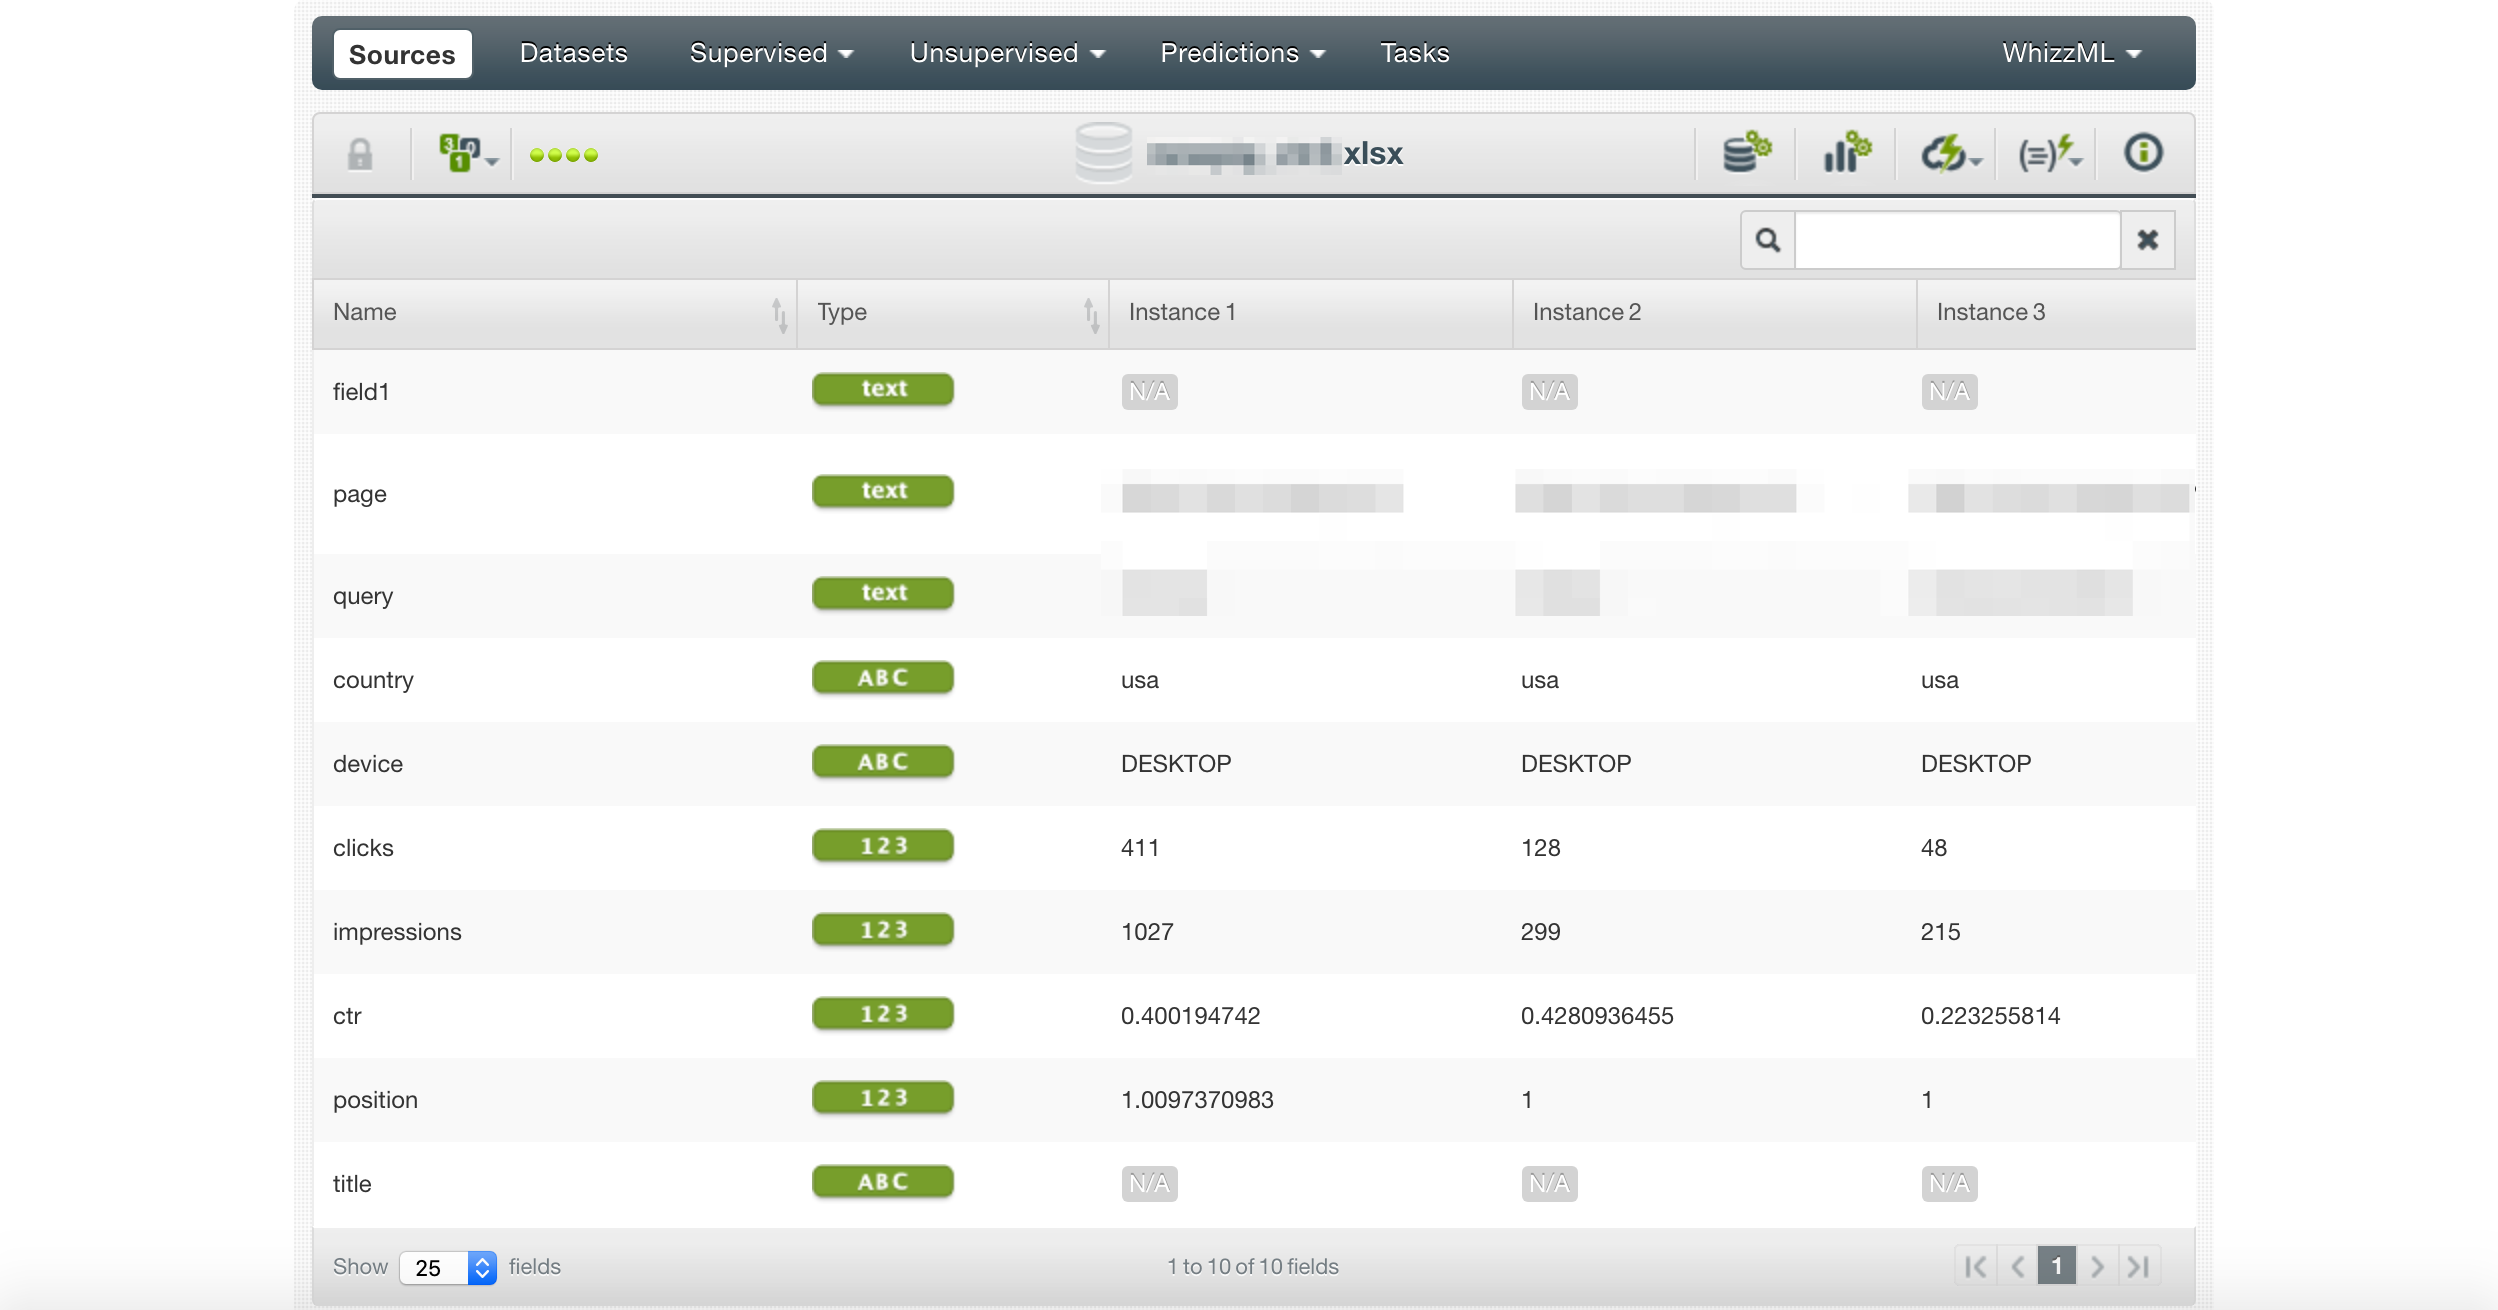Toggle the 123 type badge for clicks
This screenshot has width=2498, height=1310.
pyautogui.click(x=882, y=846)
